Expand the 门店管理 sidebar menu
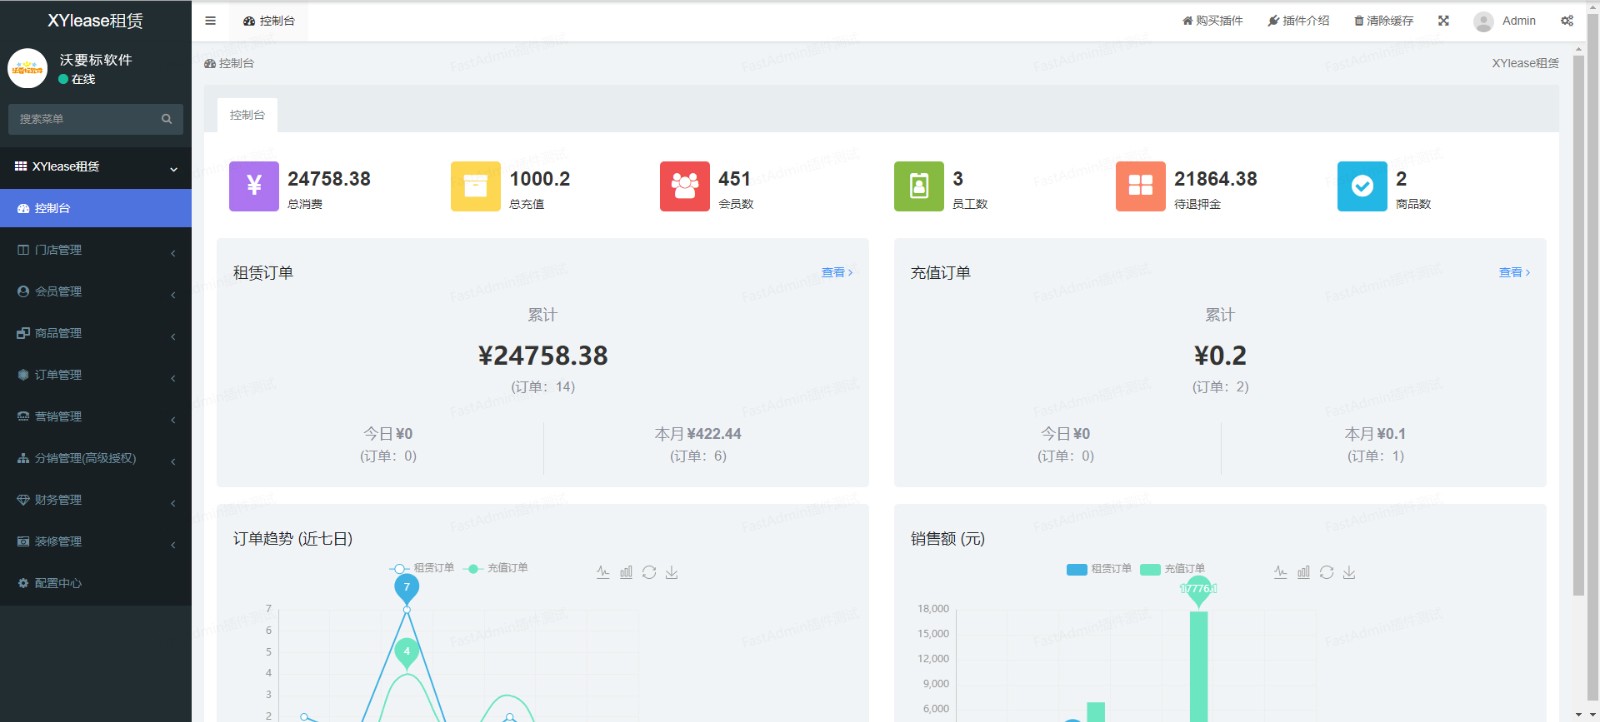The image size is (1600, 722). pyautogui.click(x=95, y=250)
